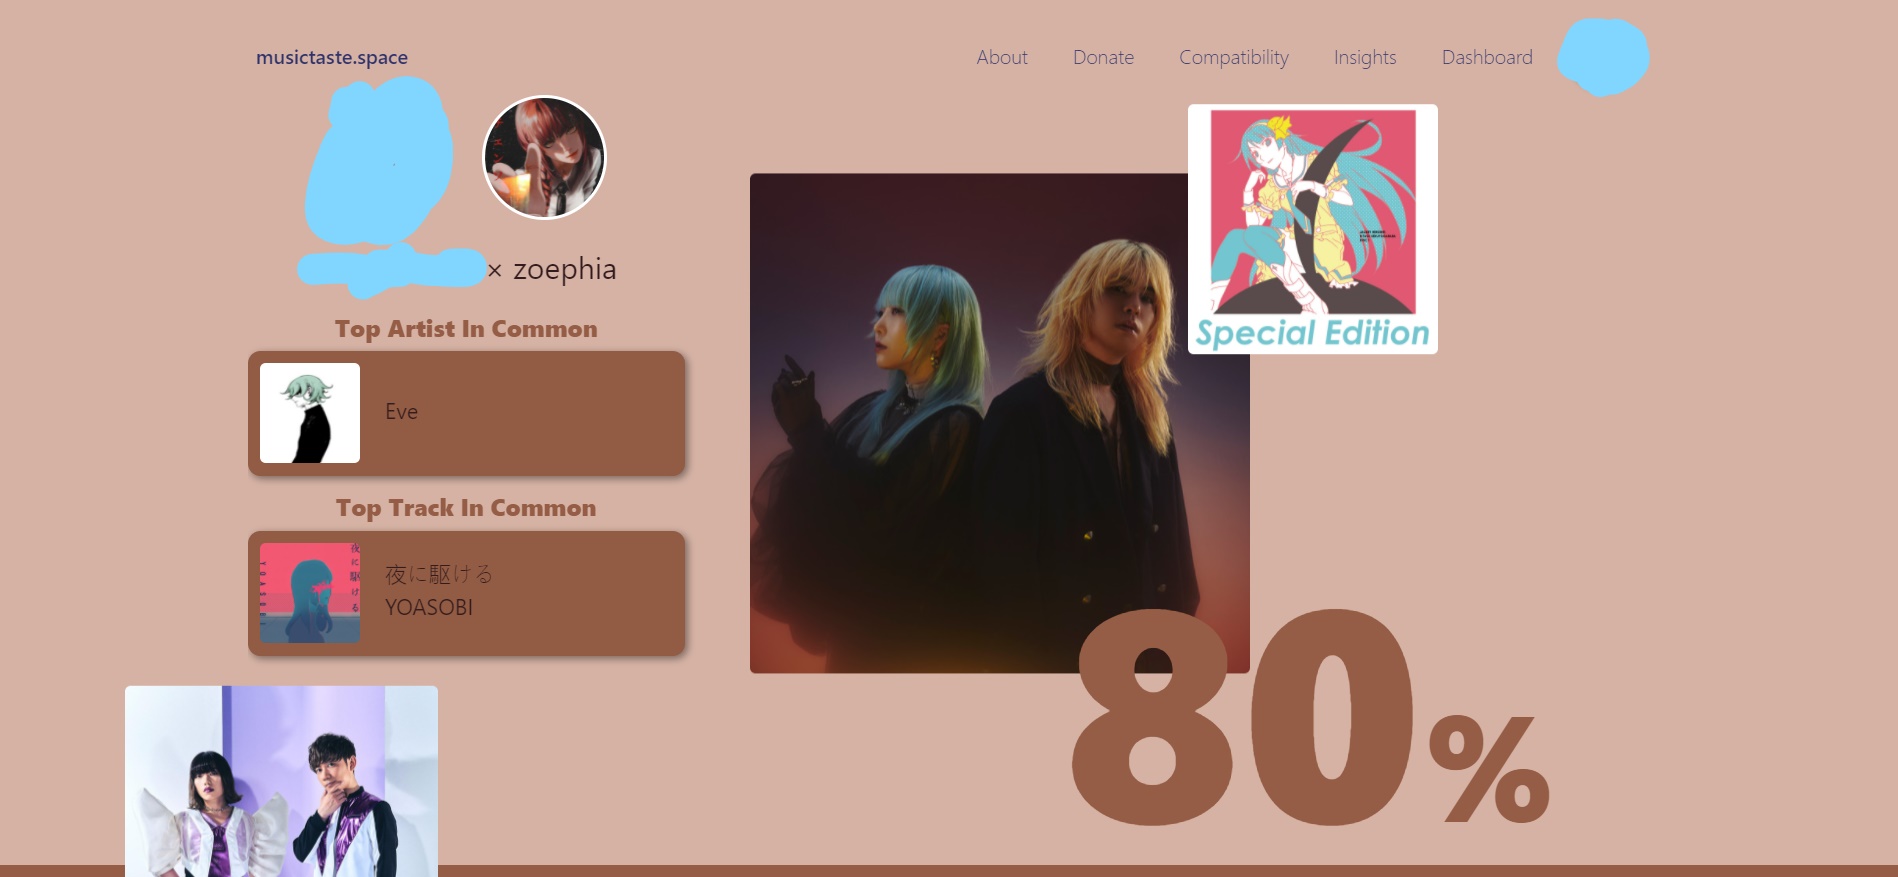The height and width of the screenshot is (877, 1898).
Task: Click the Top Artist In Common heading
Action: pos(466,329)
